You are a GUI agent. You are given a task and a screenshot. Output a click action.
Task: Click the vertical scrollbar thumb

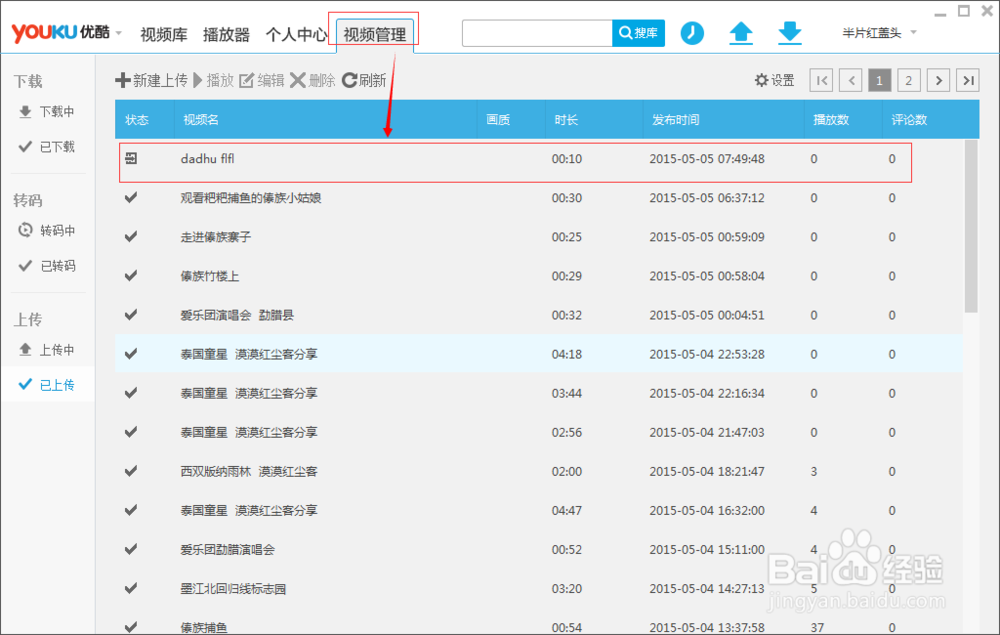971,226
